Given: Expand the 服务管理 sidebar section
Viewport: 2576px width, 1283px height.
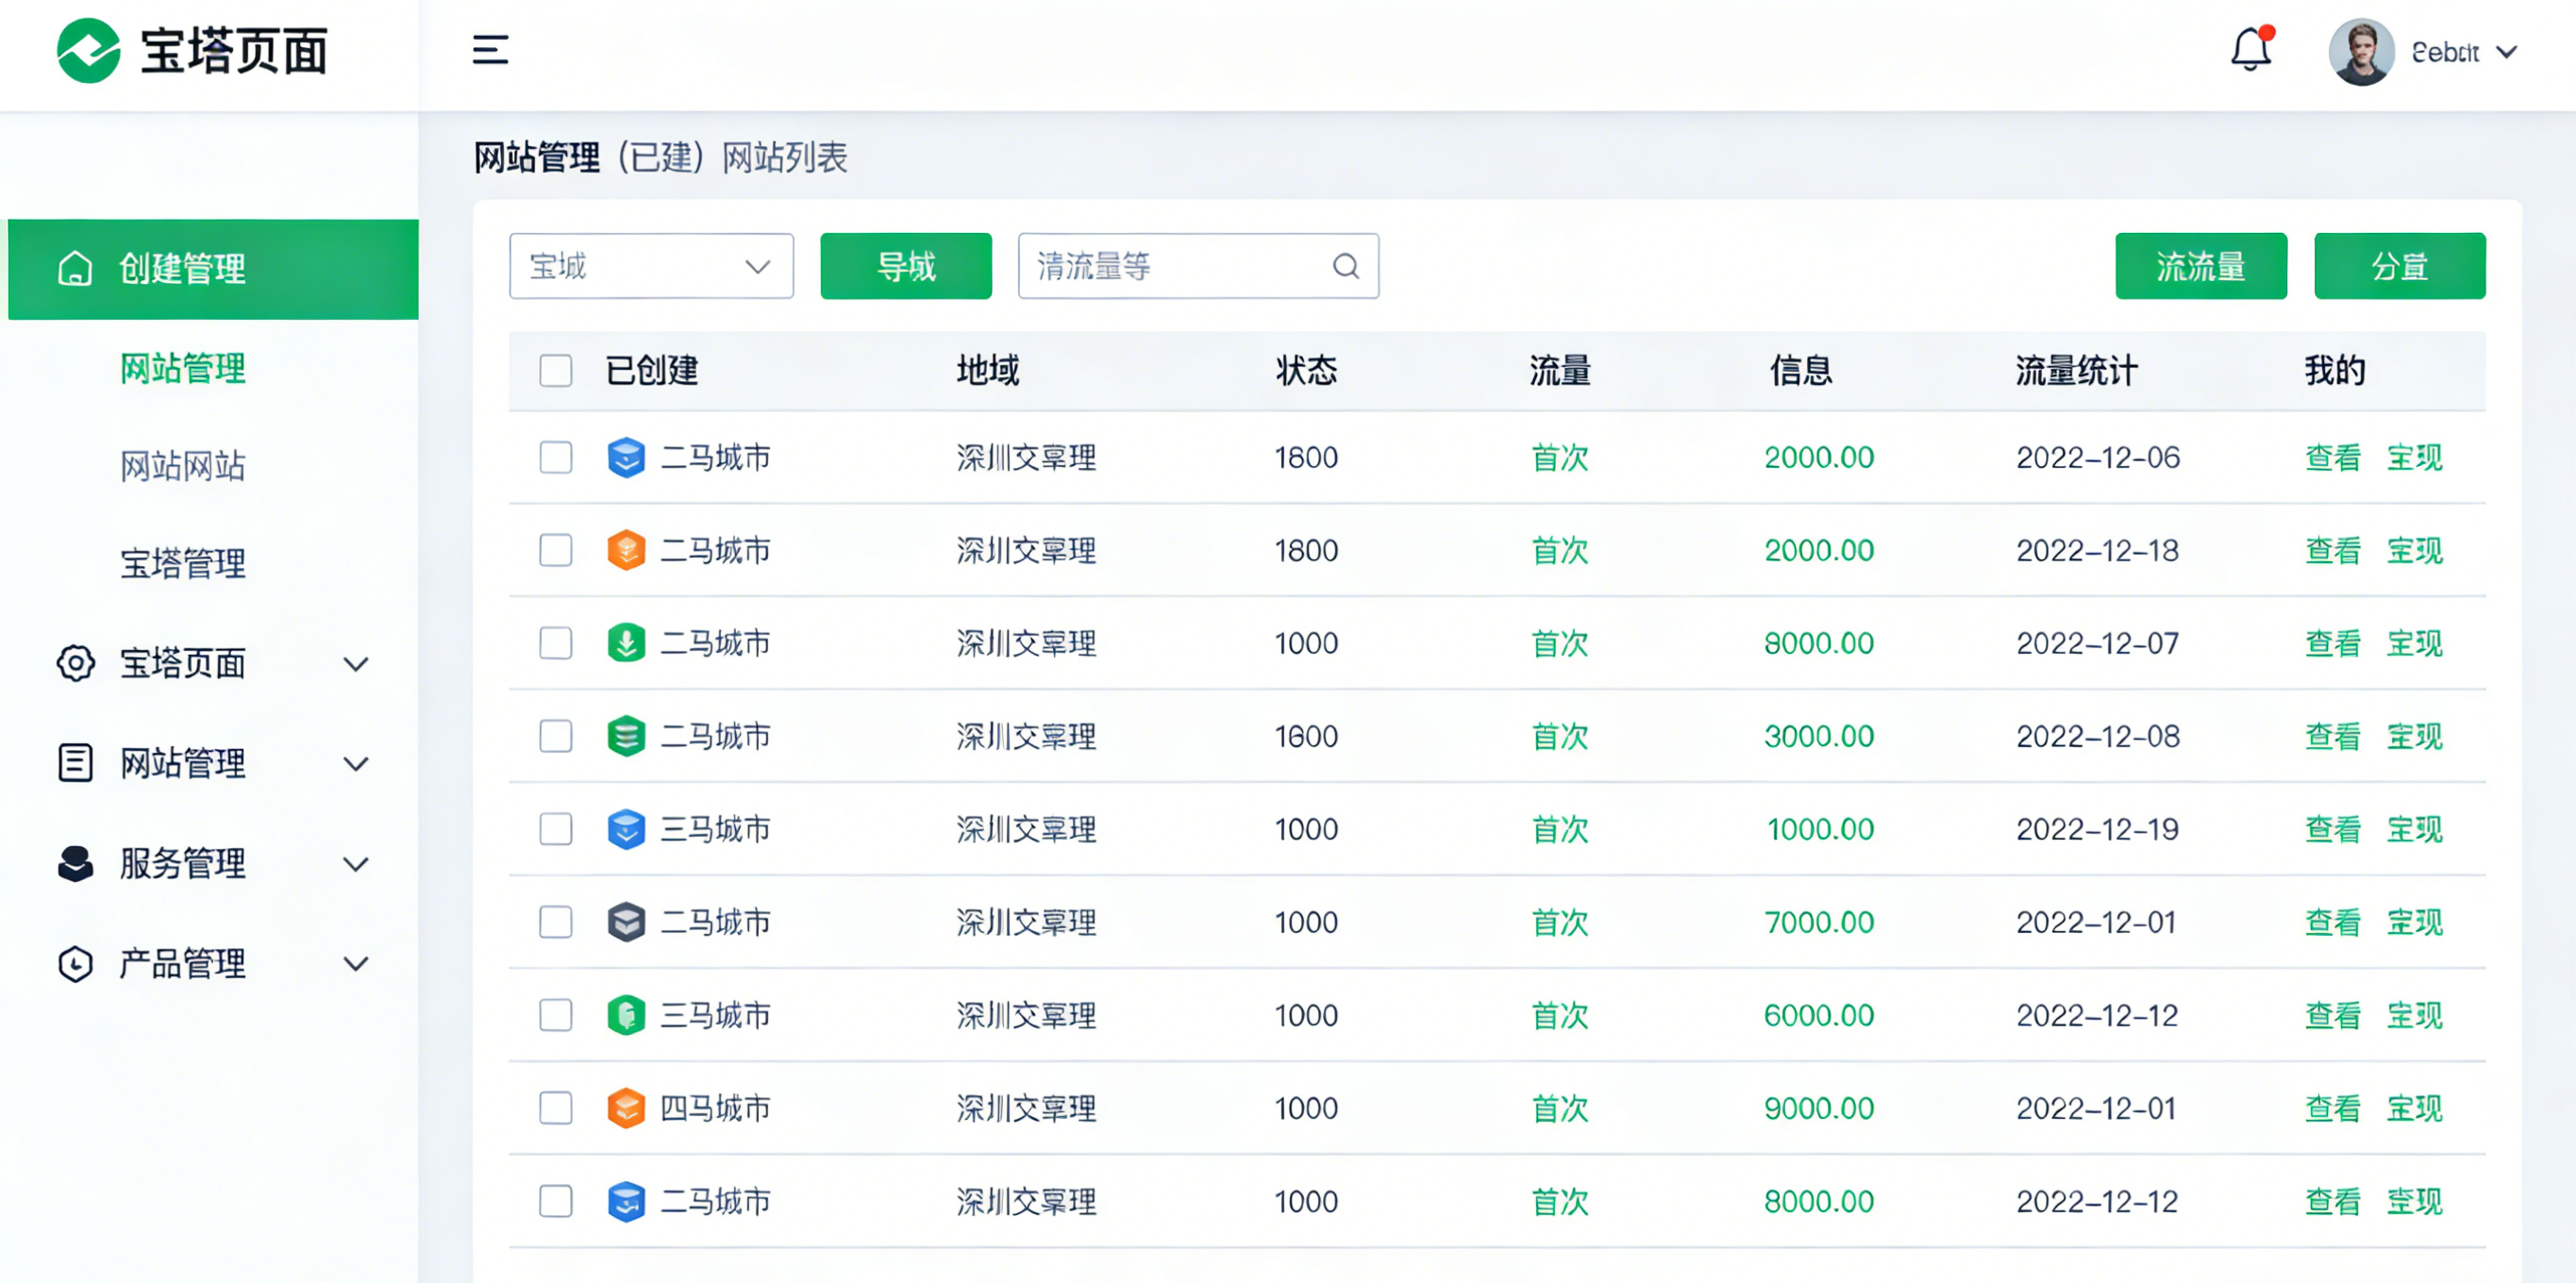Looking at the screenshot, I should tap(357, 864).
